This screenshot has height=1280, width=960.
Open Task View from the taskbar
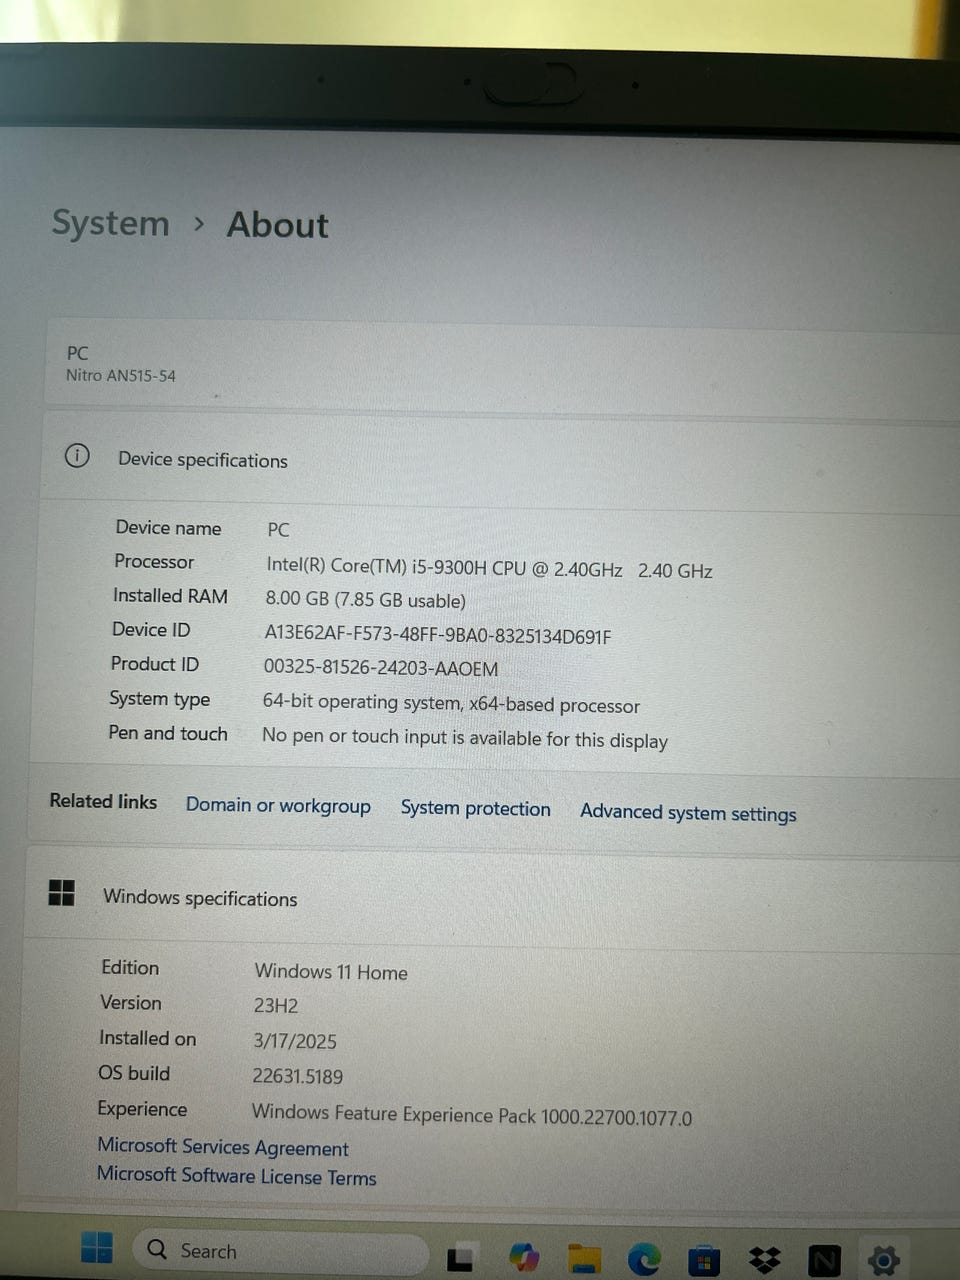tap(460, 1258)
